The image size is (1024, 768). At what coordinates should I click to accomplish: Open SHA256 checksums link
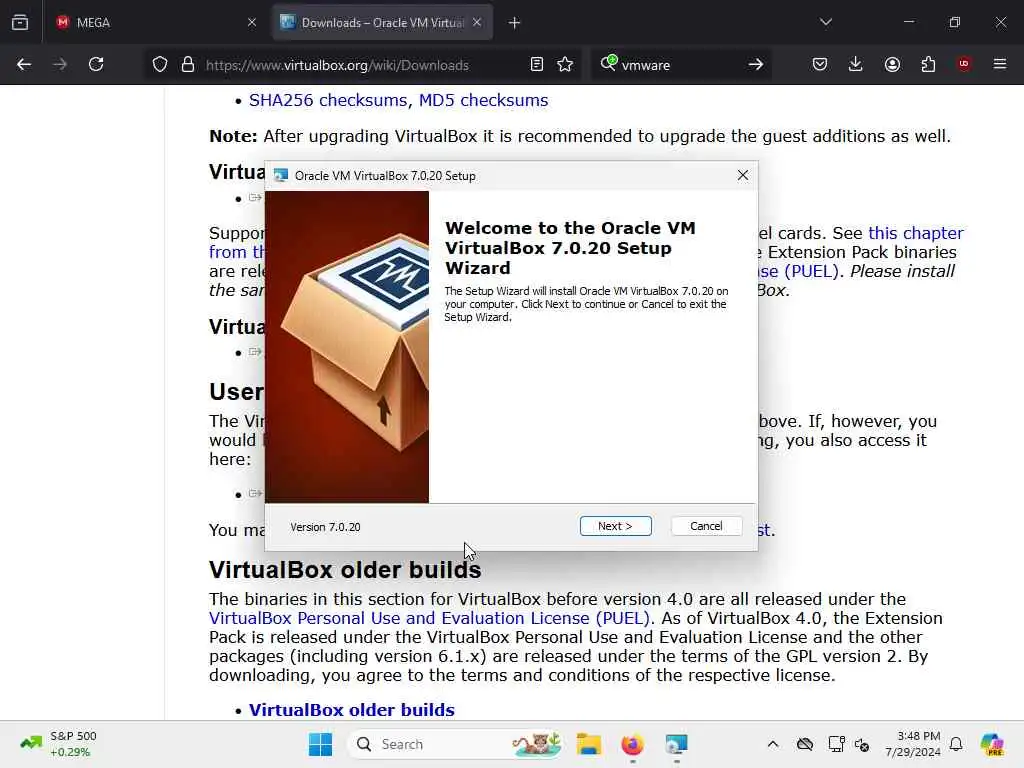(x=328, y=101)
